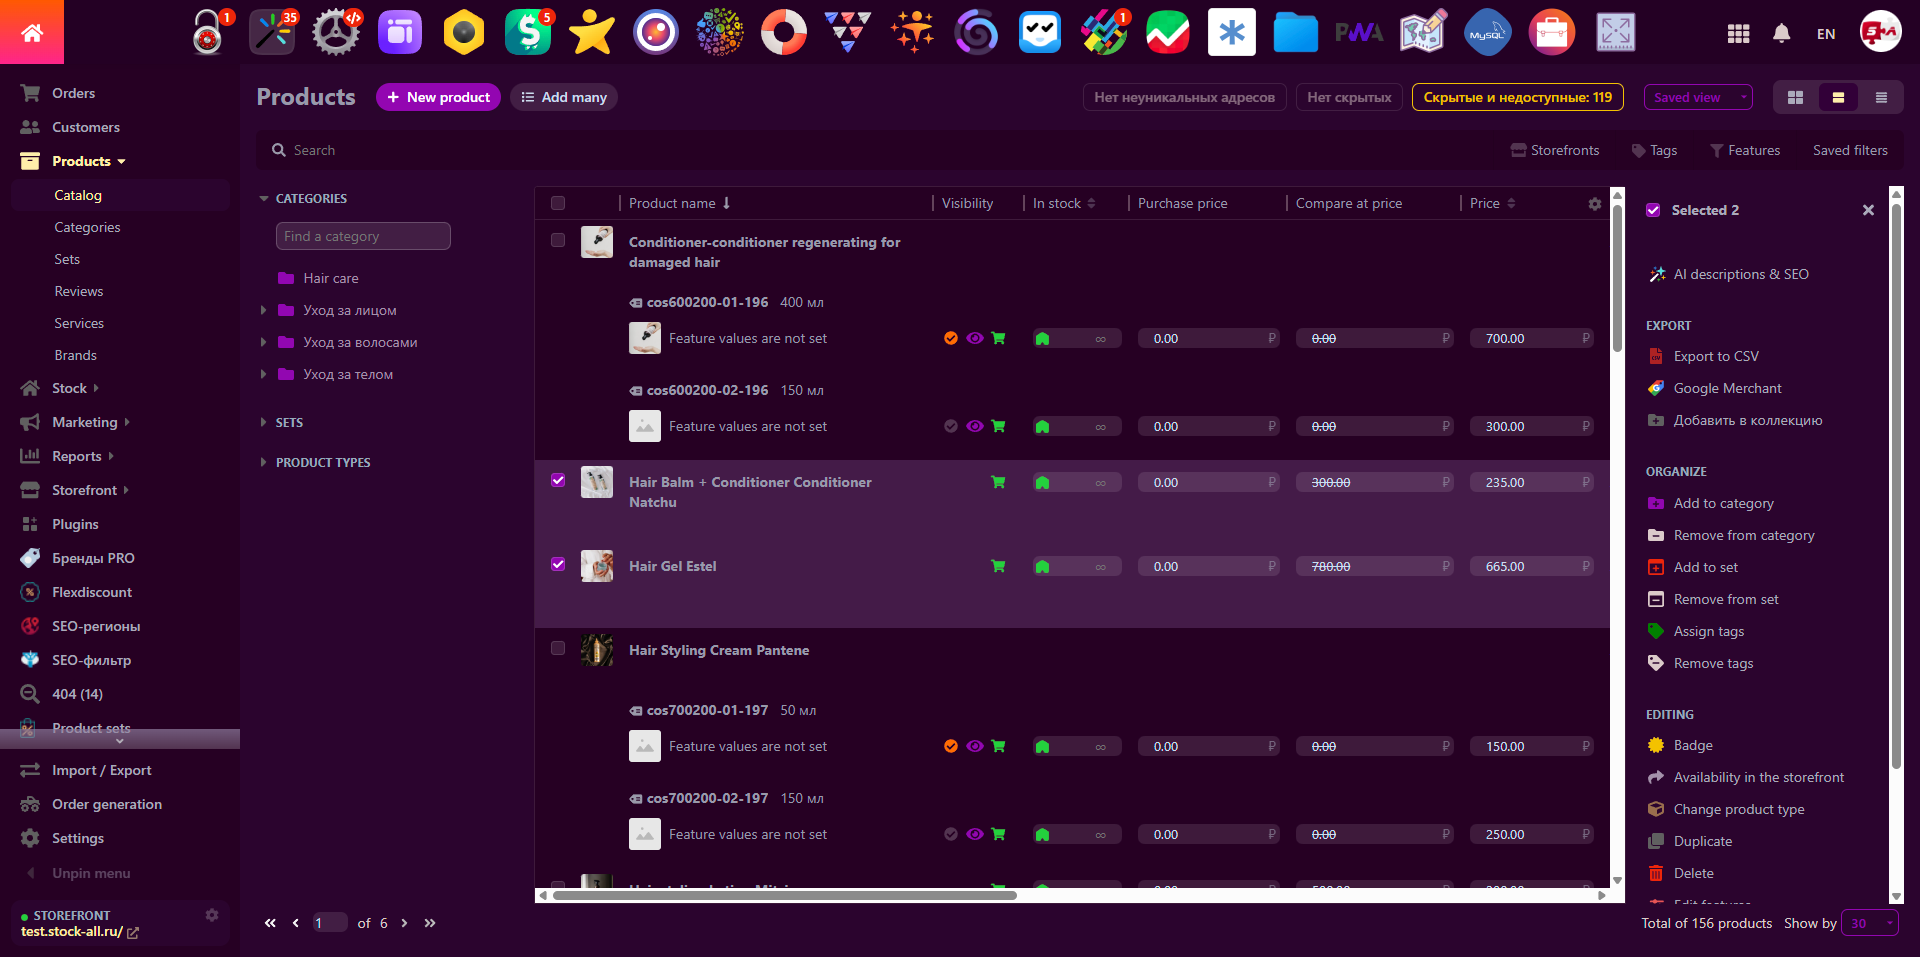The width and height of the screenshot is (1920, 957).
Task: Switch to table view with the rightmost view icon
Action: (x=1881, y=97)
